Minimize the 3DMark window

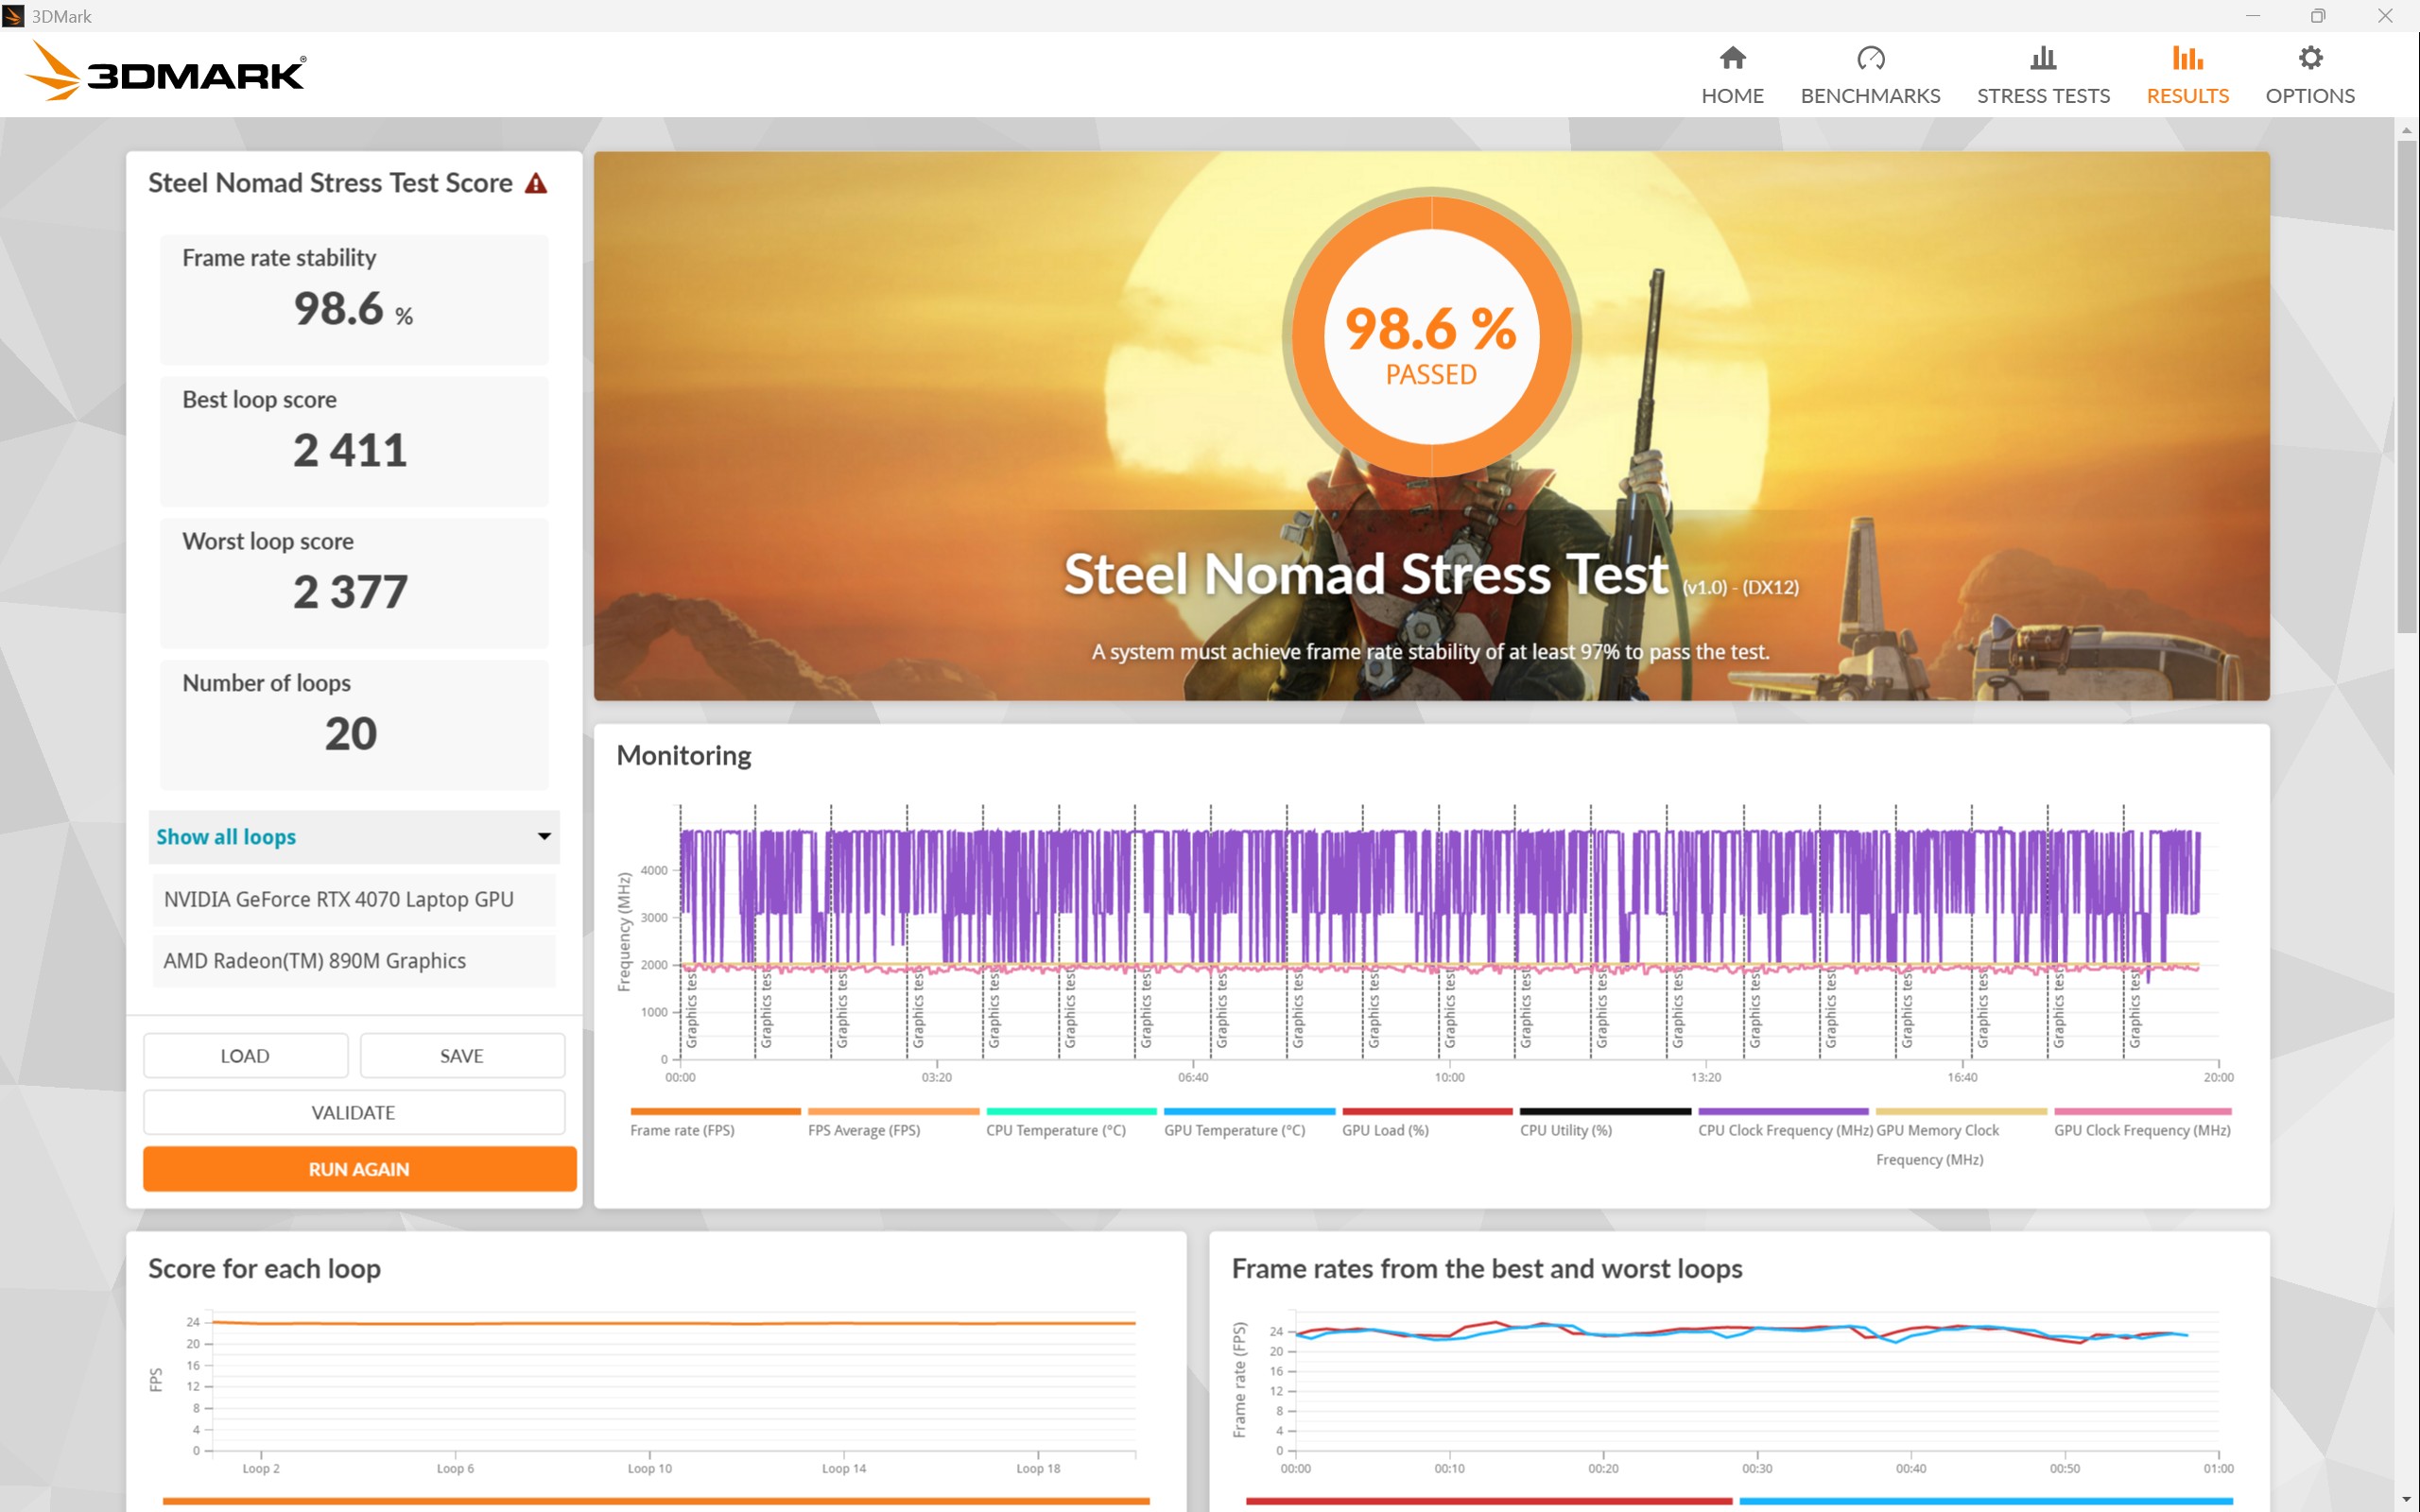pos(2252,16)
